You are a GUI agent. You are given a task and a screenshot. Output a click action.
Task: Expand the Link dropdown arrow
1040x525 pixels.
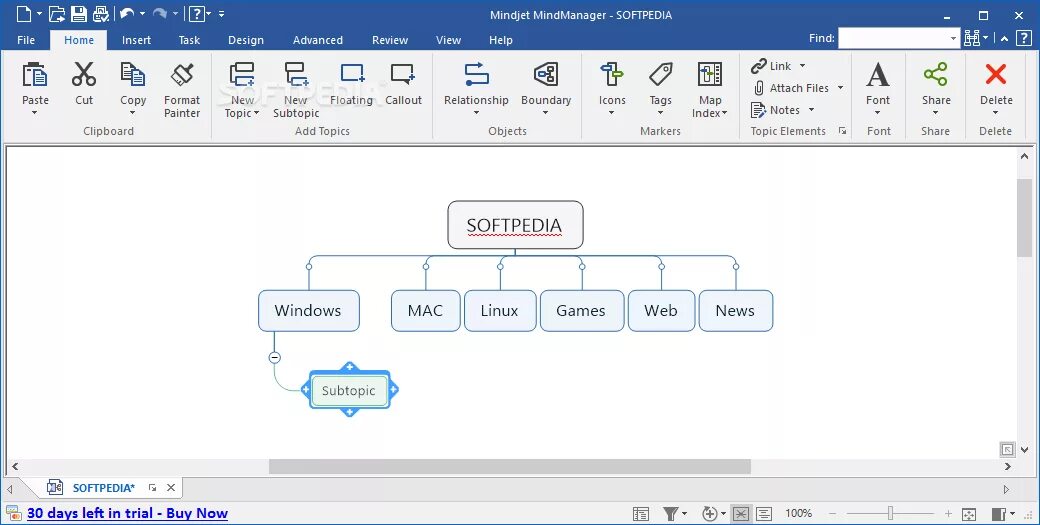coord(803,66)
